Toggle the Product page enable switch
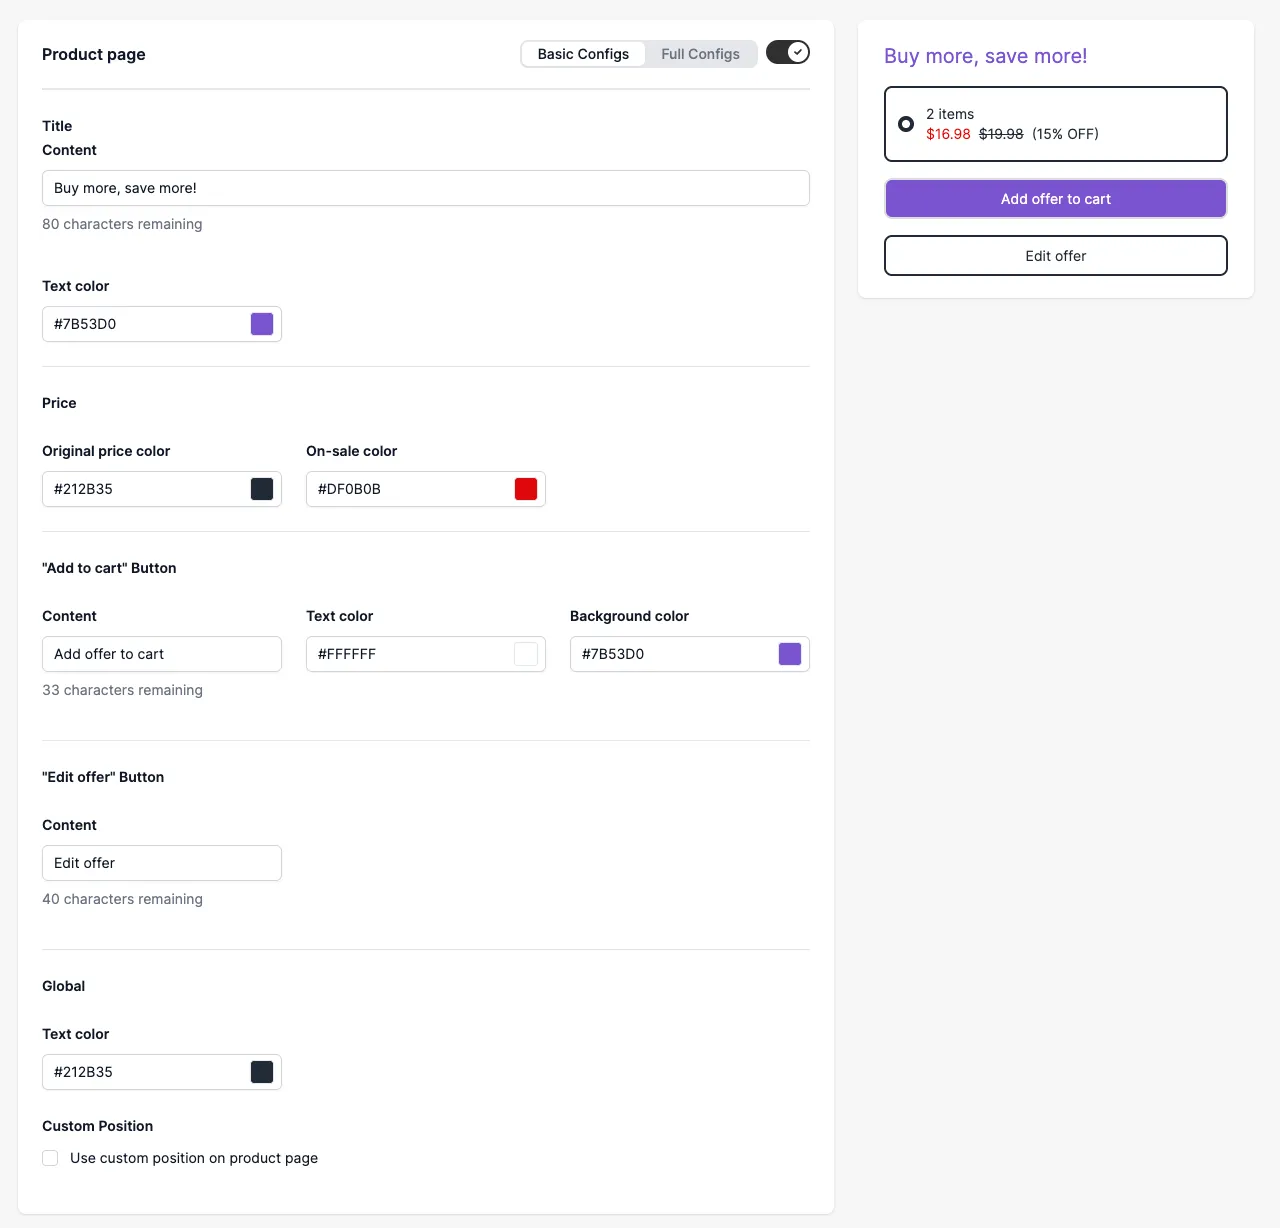 point(788,52)
